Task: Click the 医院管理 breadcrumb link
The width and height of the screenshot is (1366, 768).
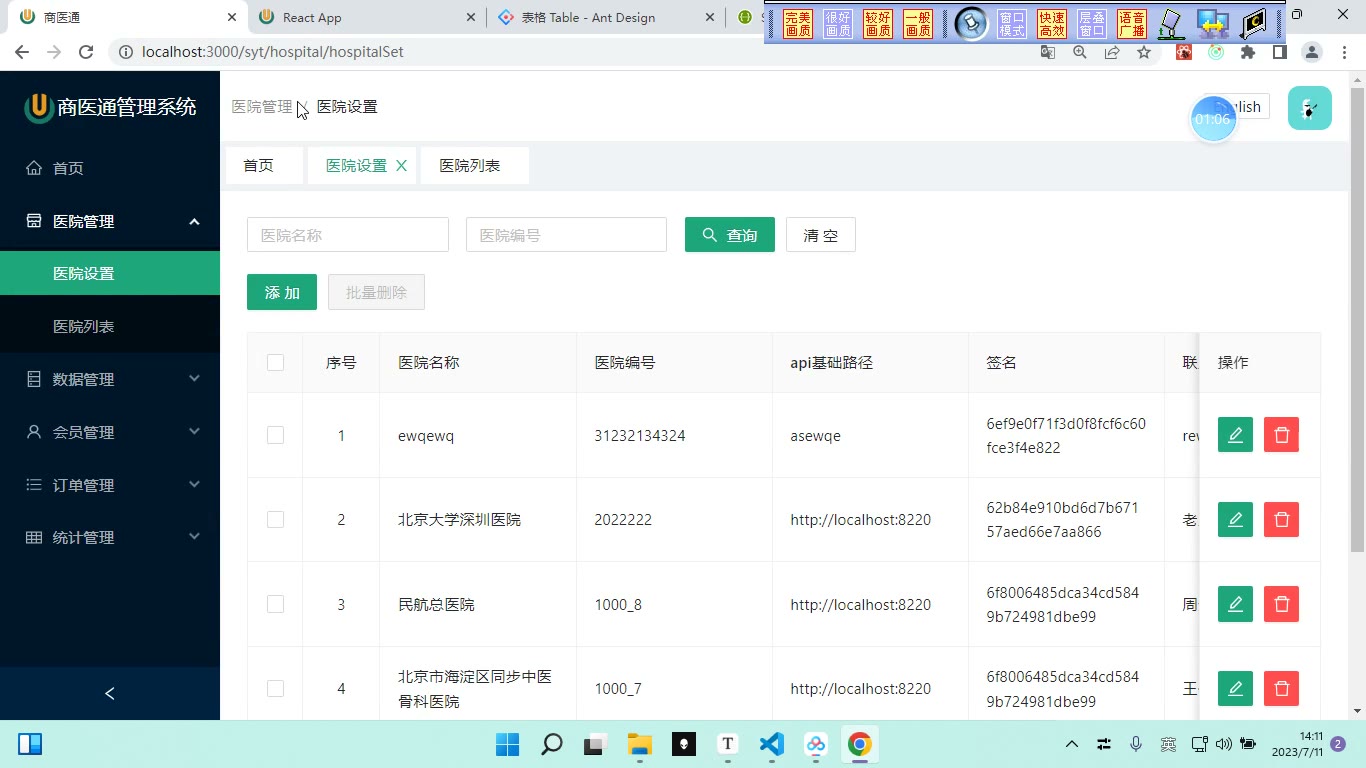Action: pos(262,107)
